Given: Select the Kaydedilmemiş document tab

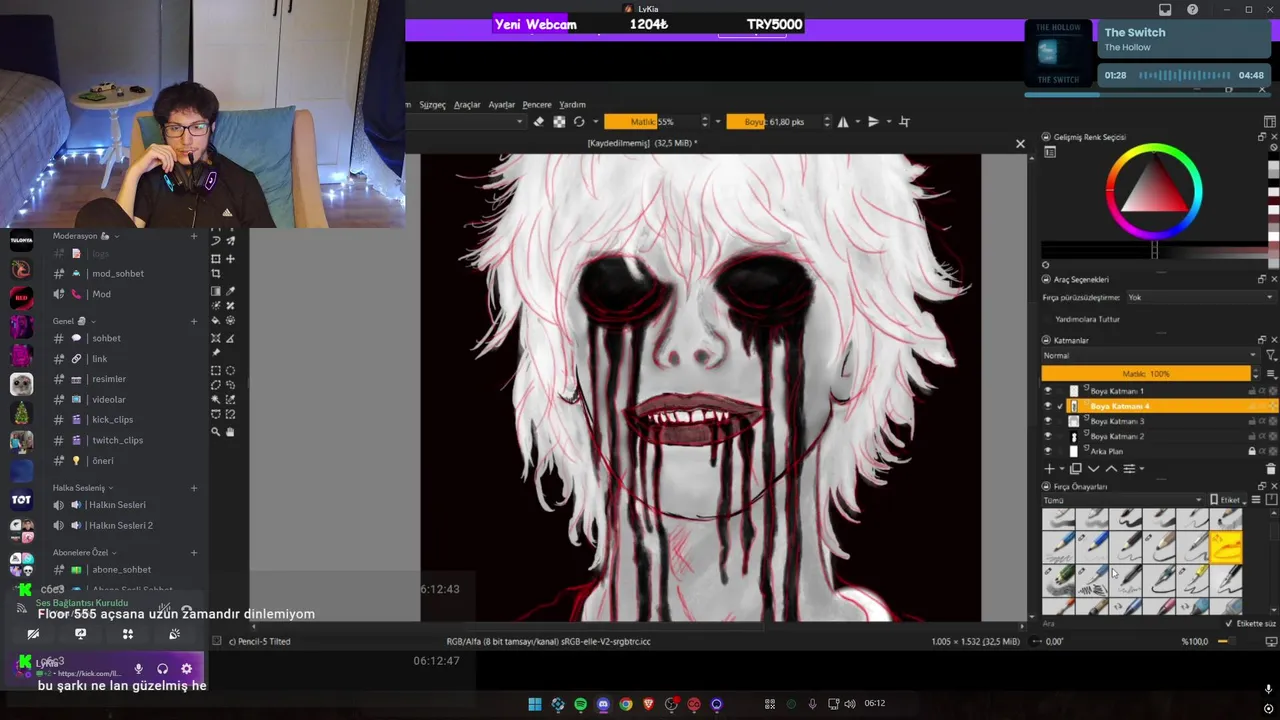Looking at the screenshot, I should coord(643,143).
